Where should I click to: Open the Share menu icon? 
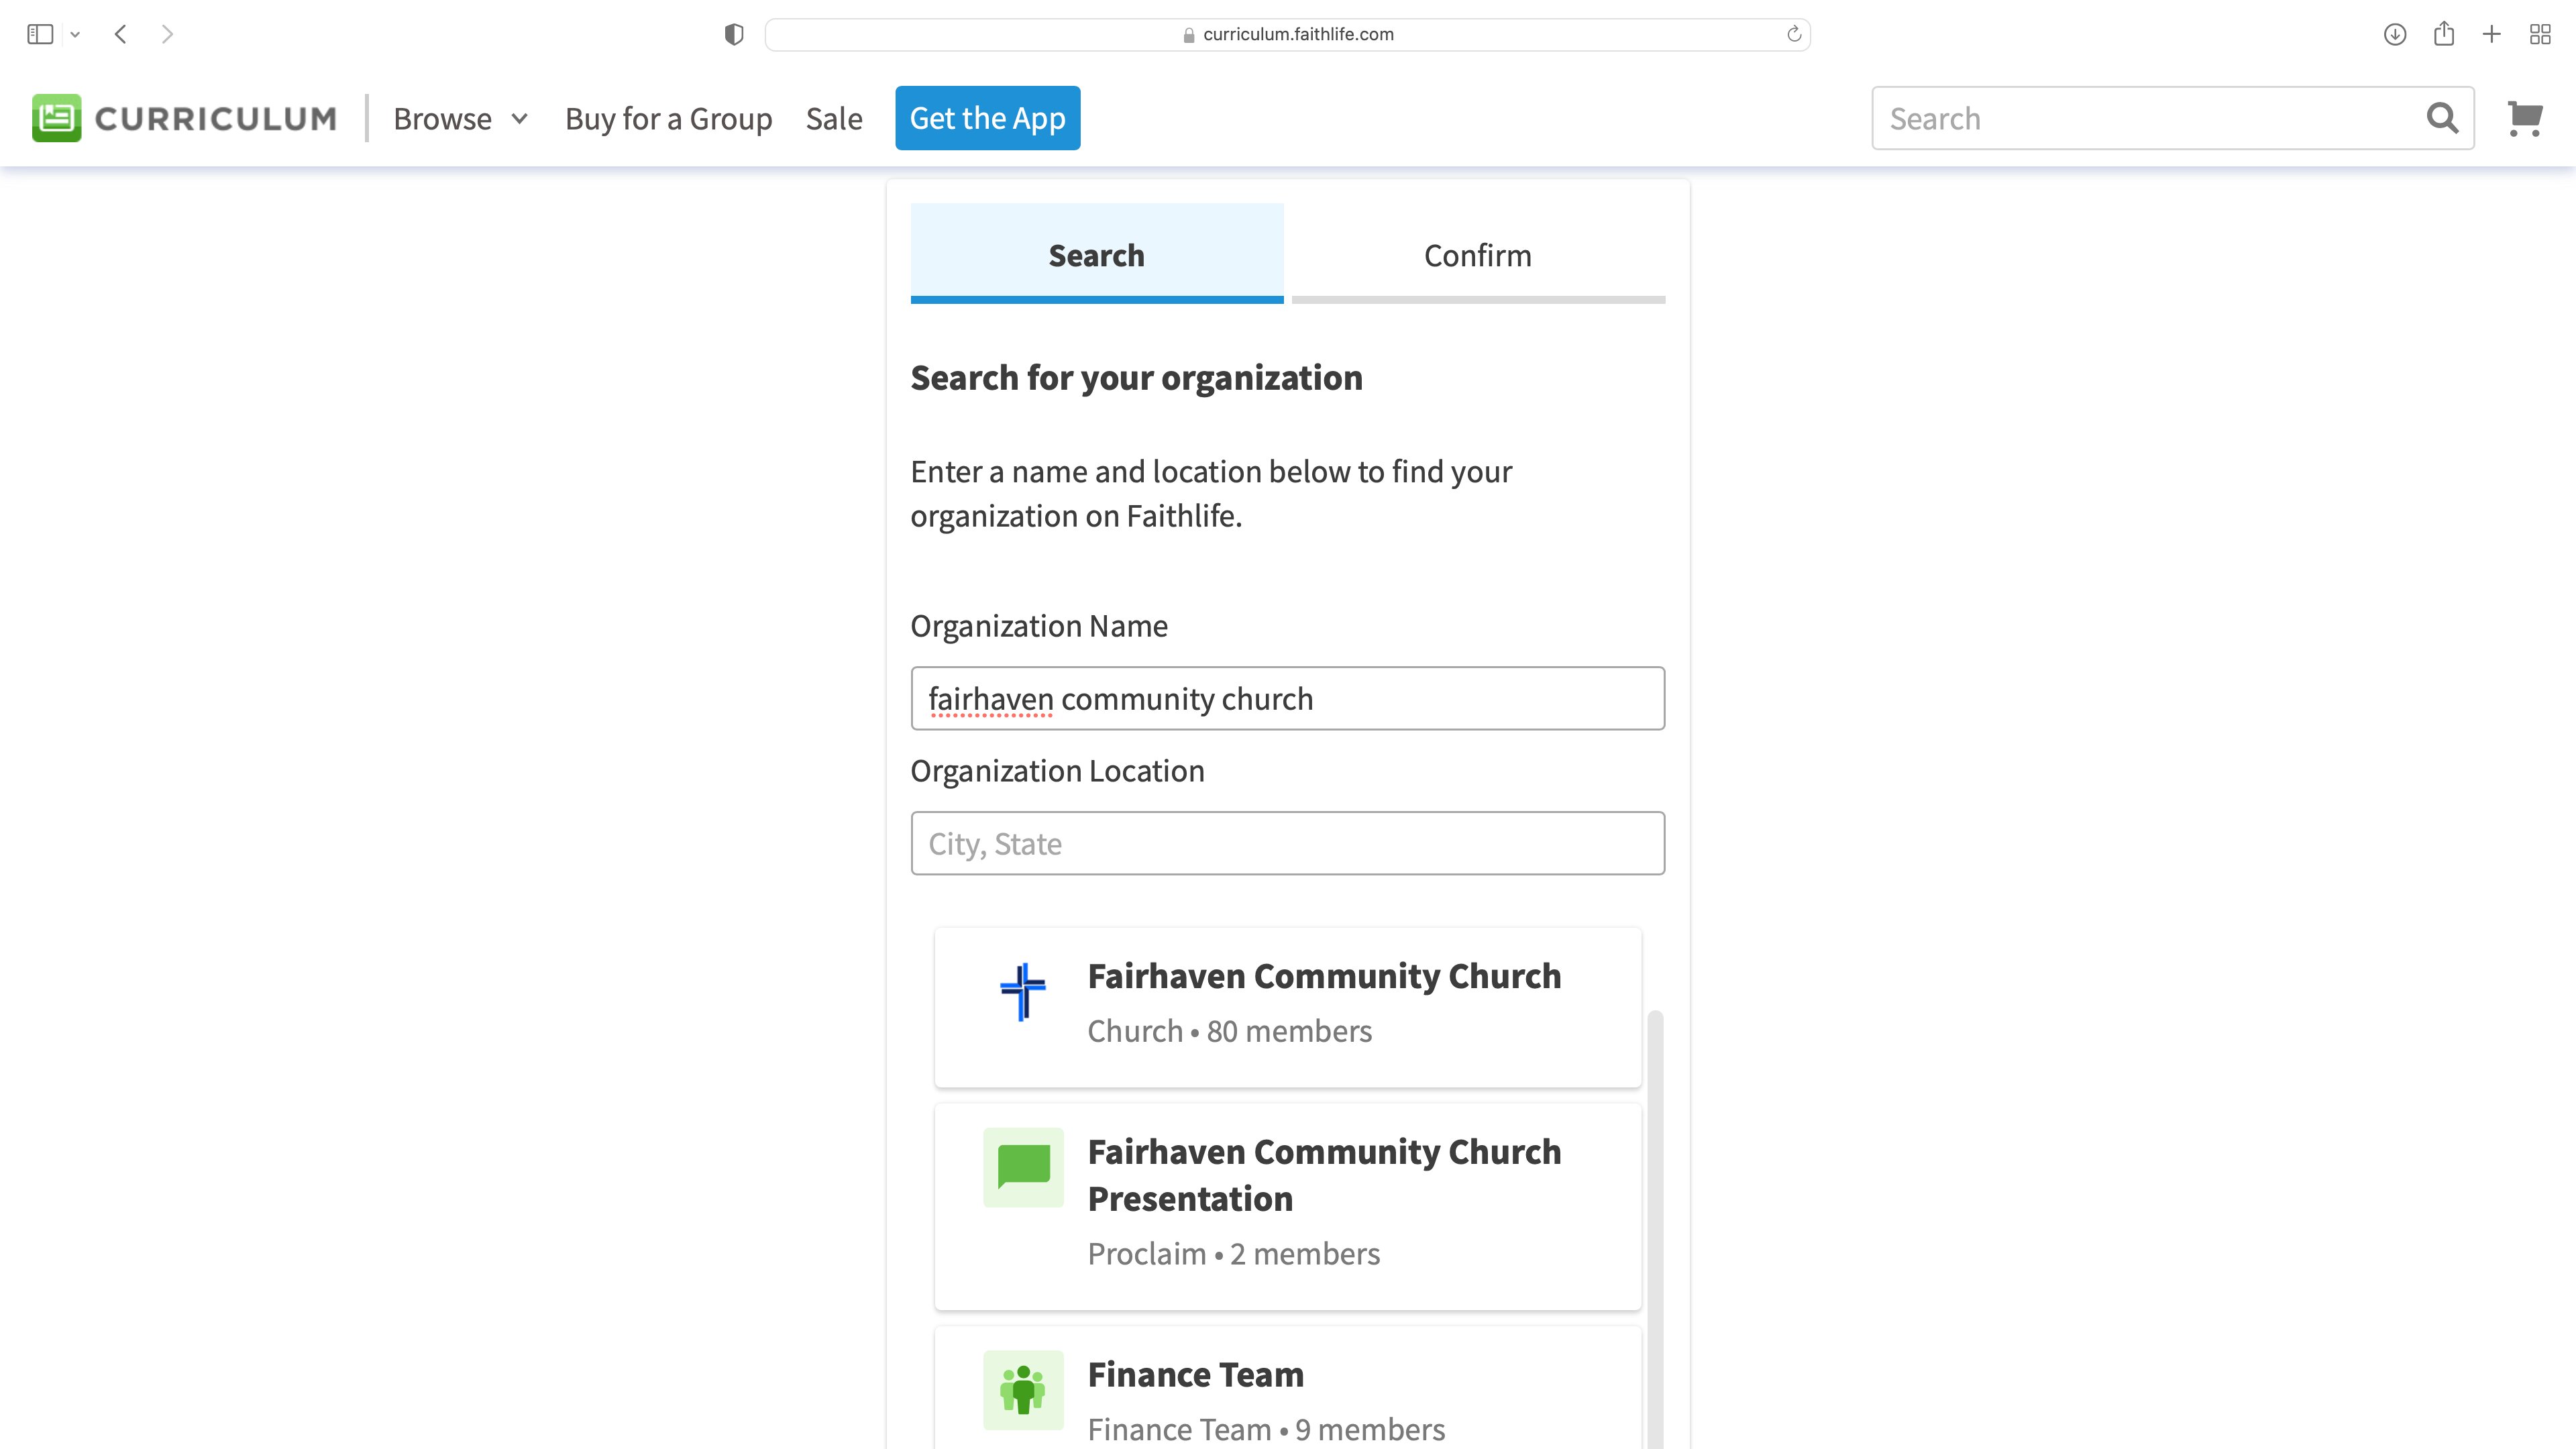click(x=2444, y=33)
